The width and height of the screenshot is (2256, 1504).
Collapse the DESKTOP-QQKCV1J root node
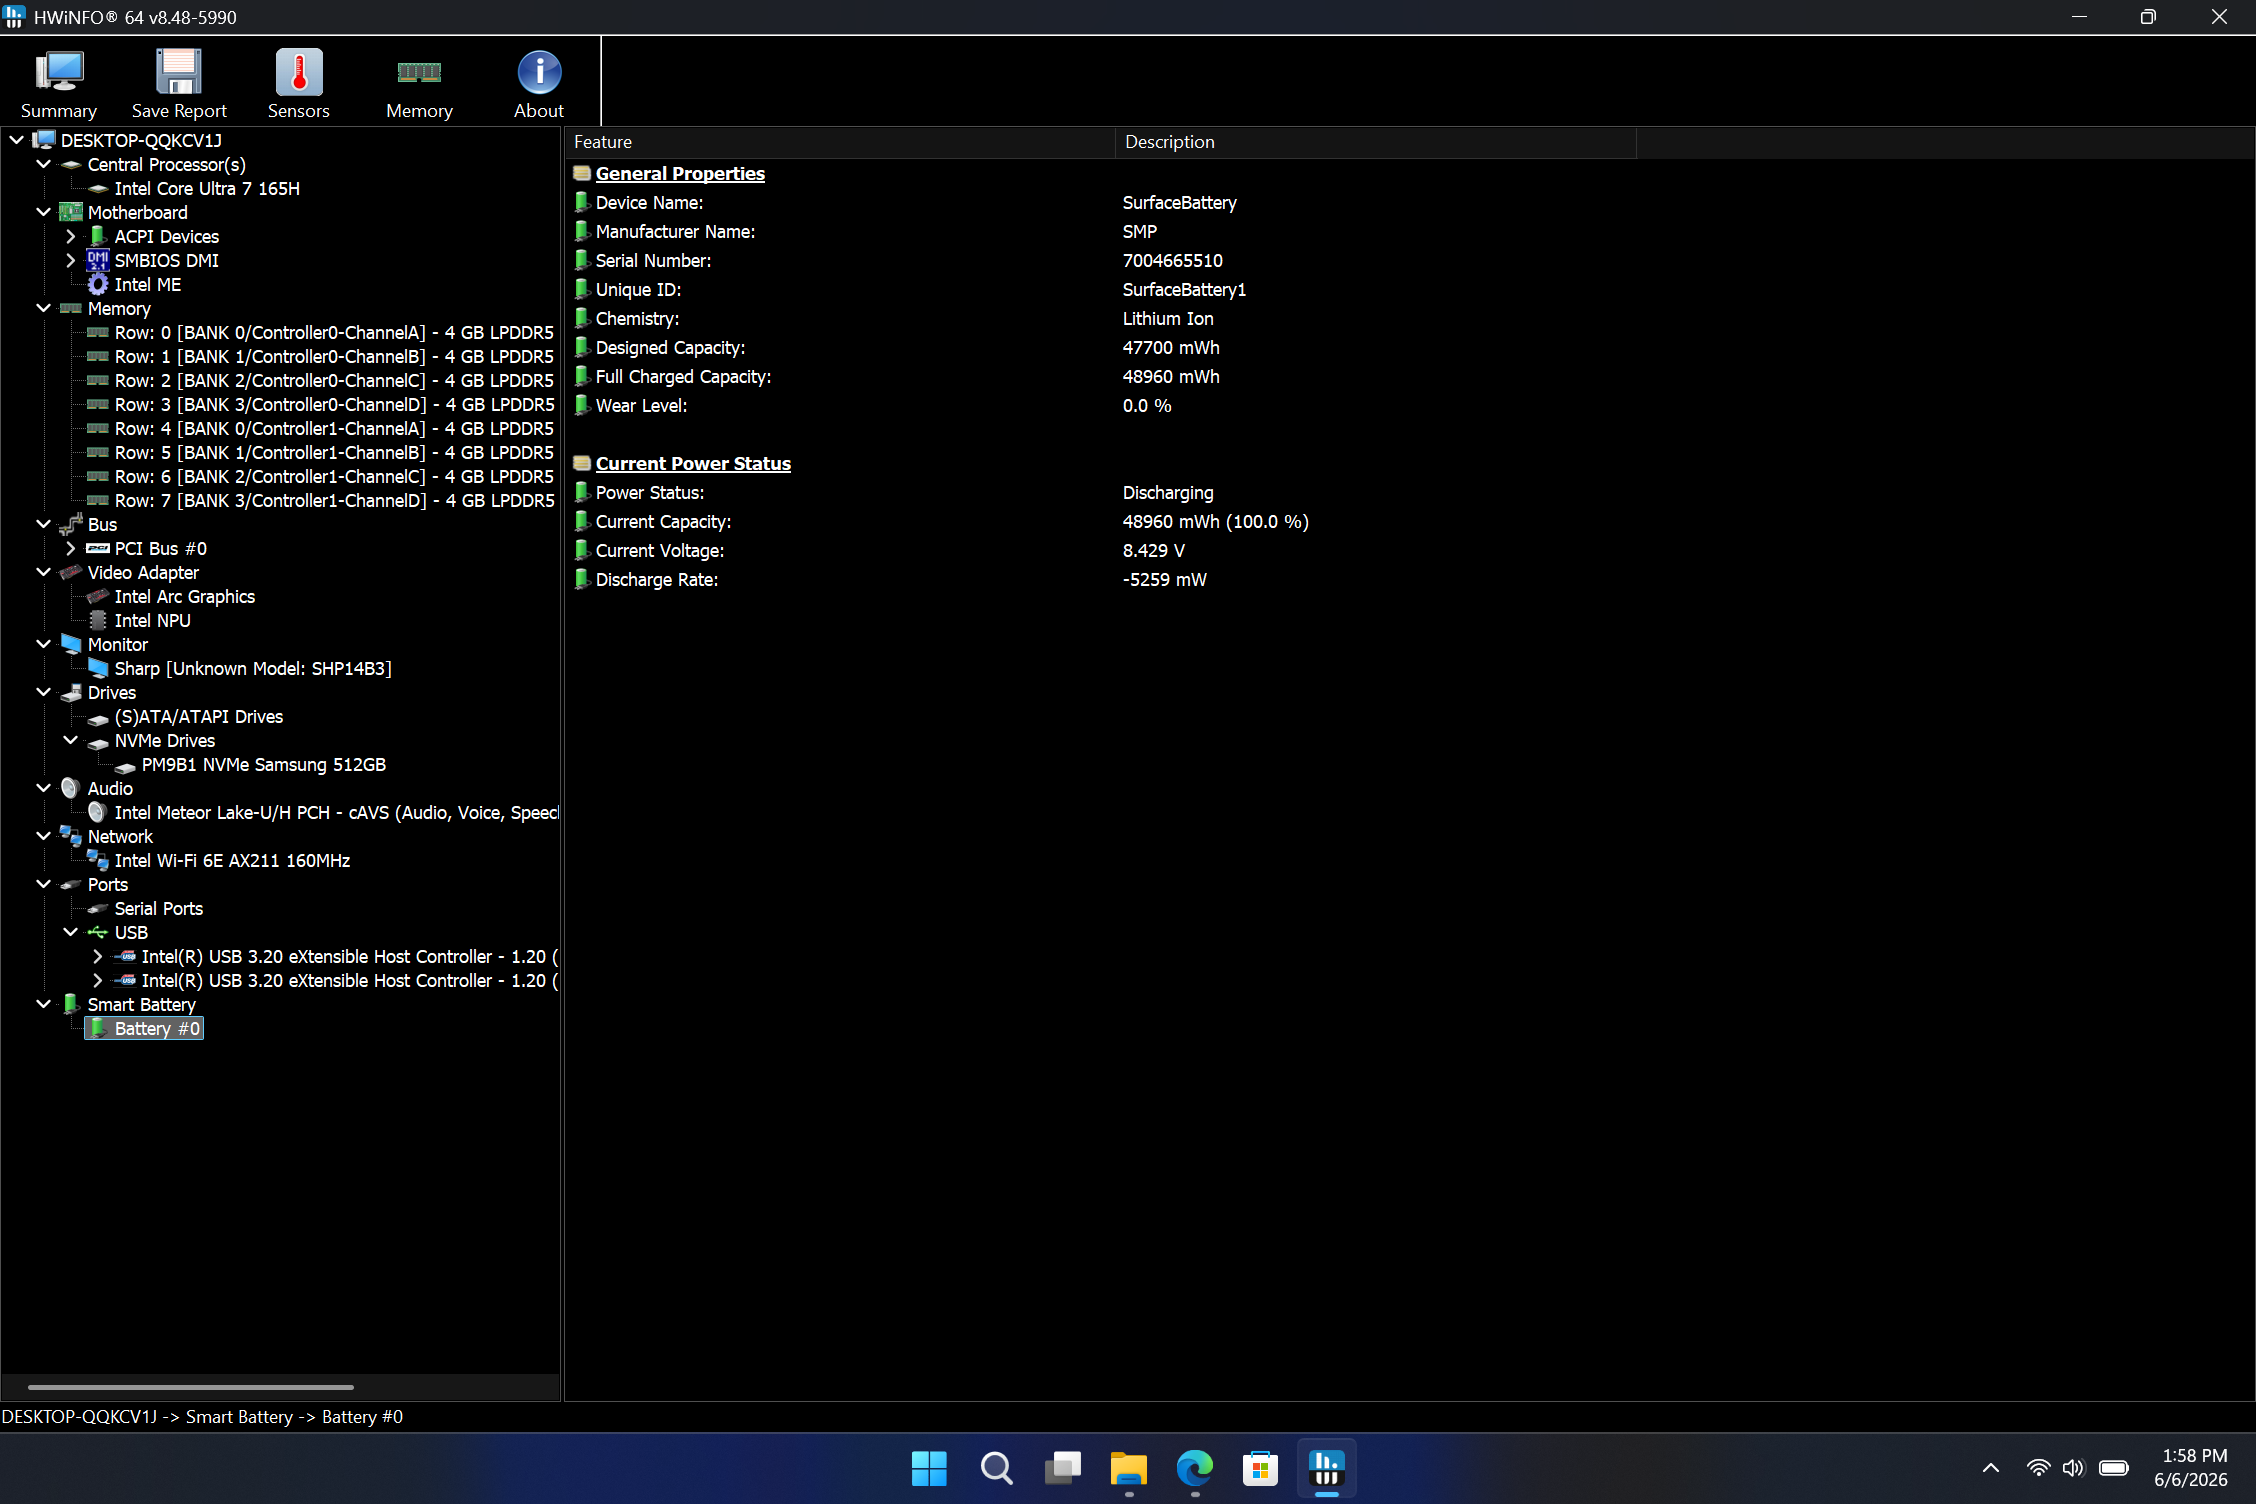tap(17, 140)
